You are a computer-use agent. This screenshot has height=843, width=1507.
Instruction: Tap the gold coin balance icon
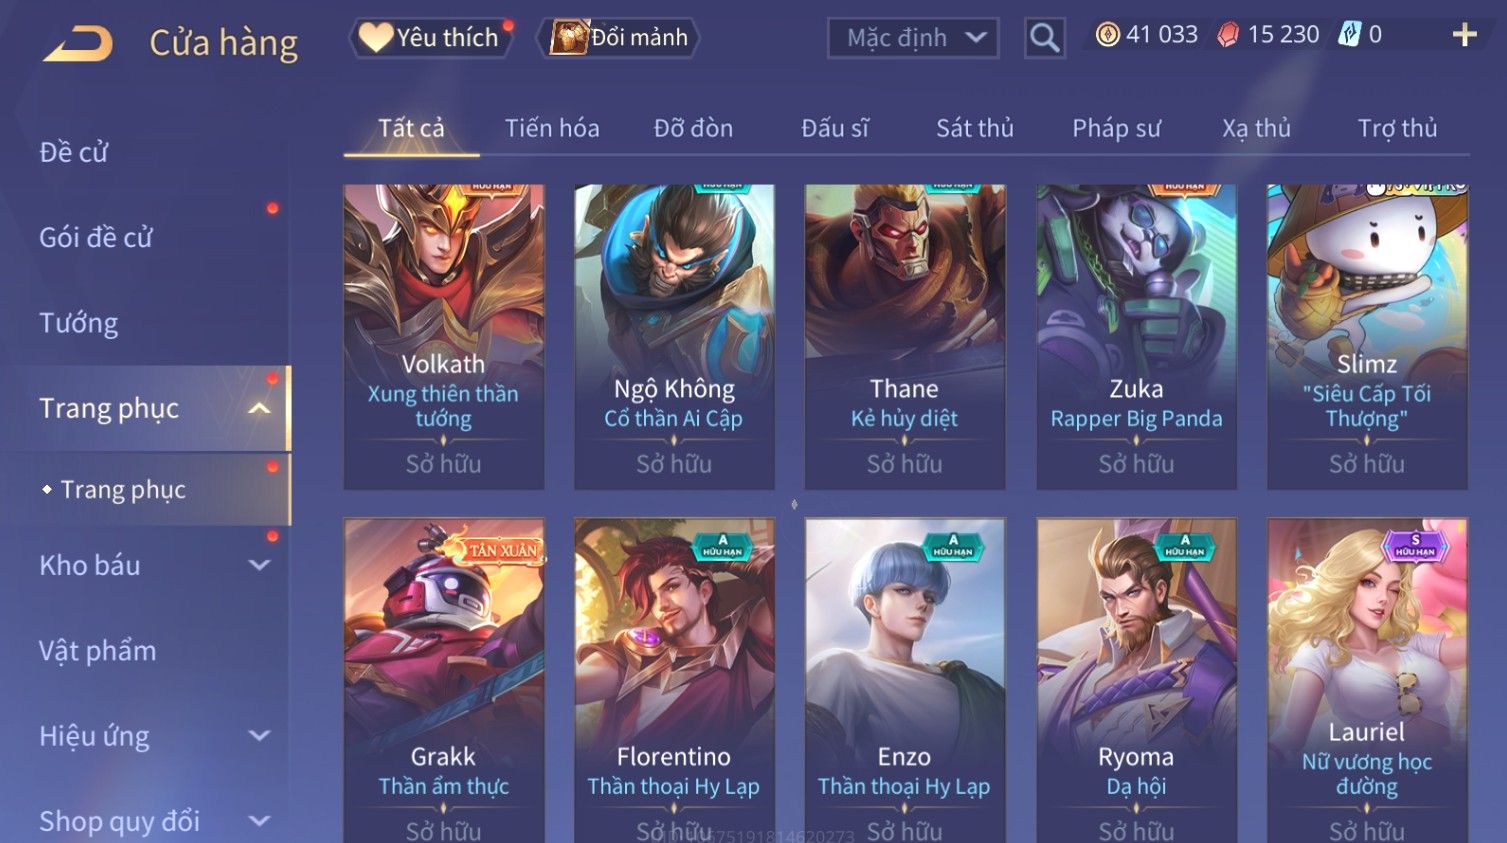coord(1107,35)
